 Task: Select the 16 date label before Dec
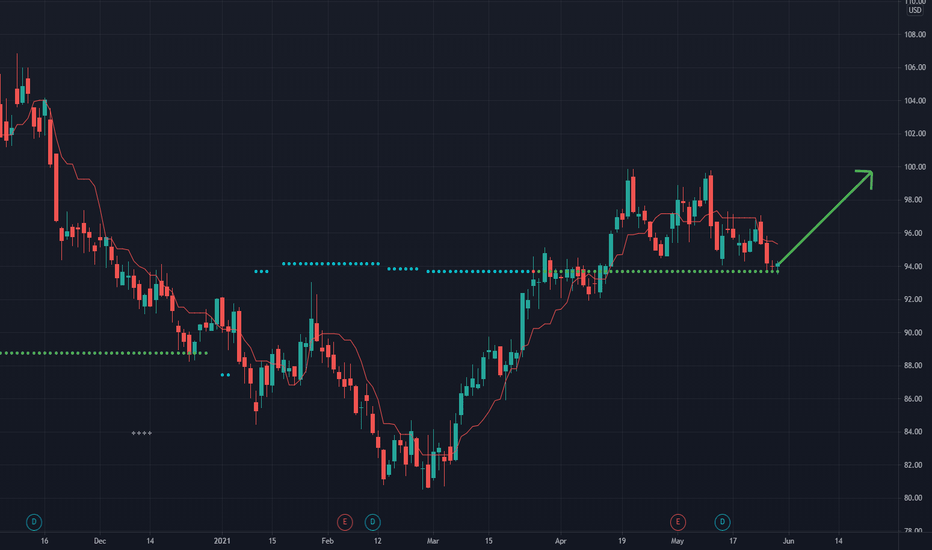[x=45, y=541]
